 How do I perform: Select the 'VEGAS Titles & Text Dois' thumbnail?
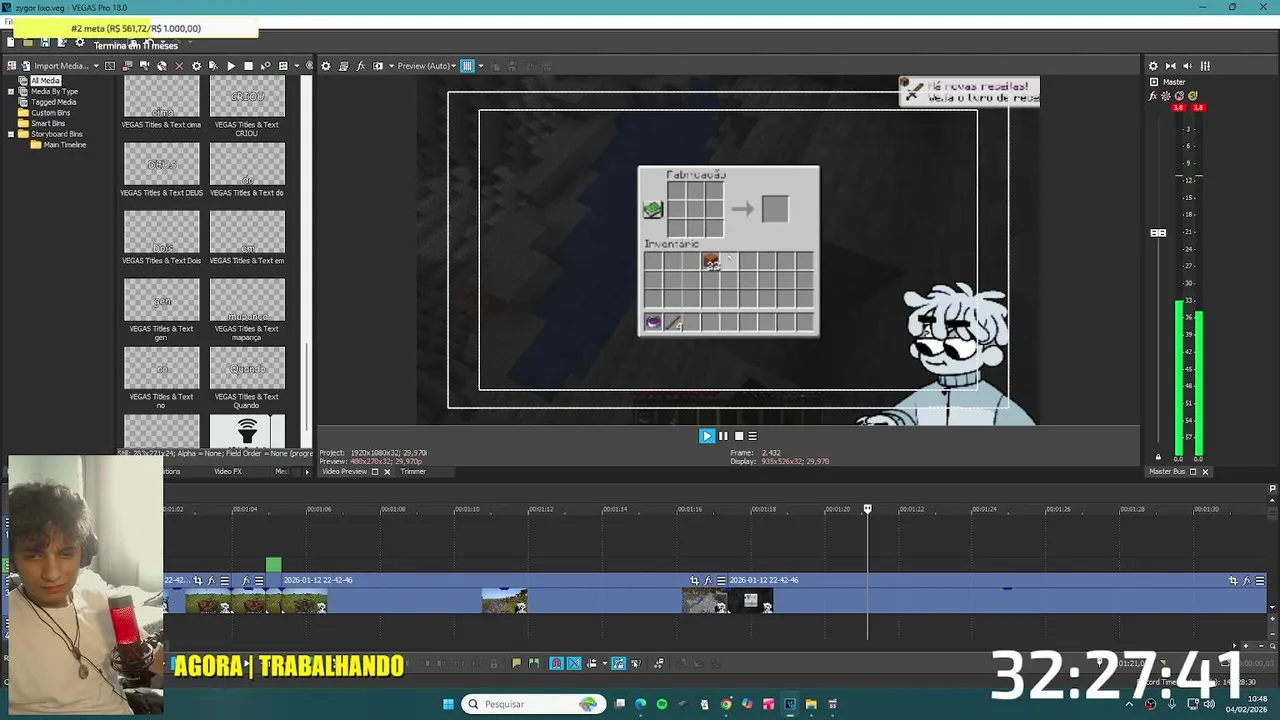pyautogui.click(x=162, y=232)
